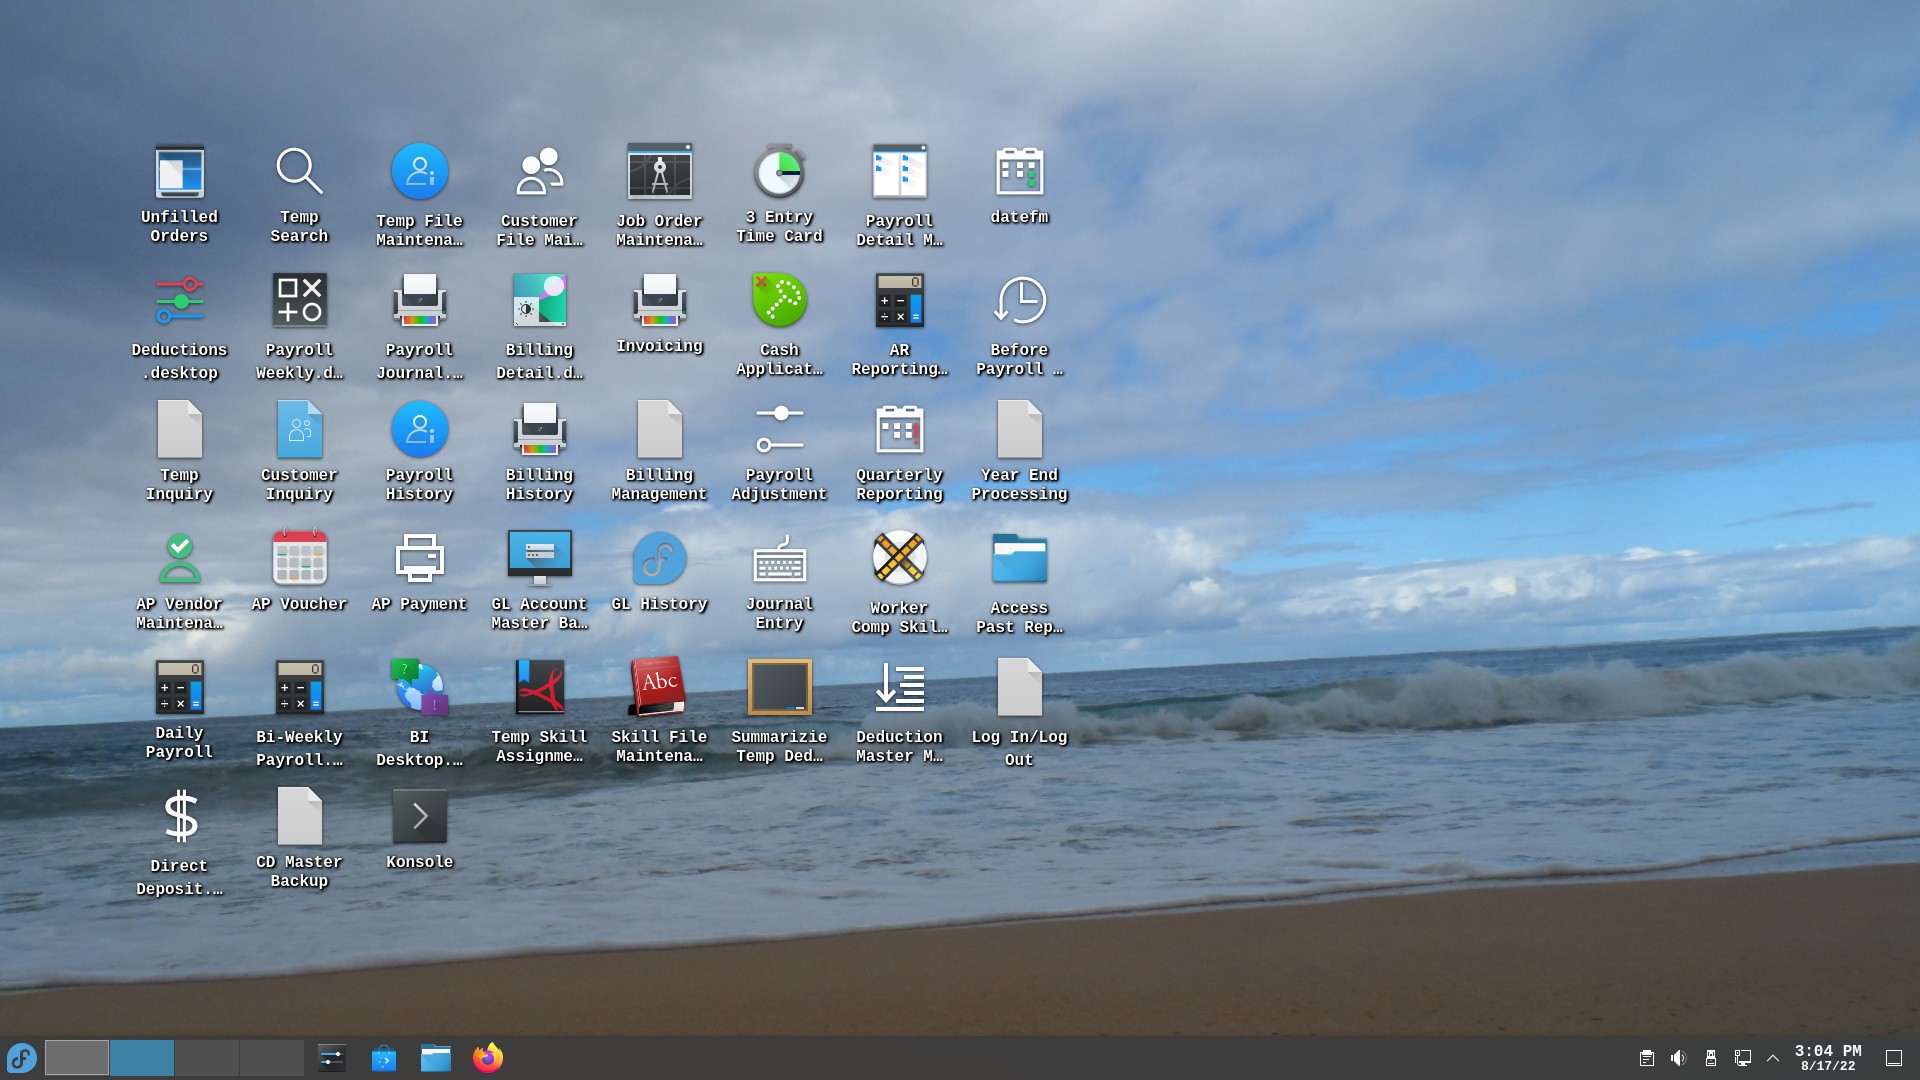This screenshot has height=1080, width=1920.
Task: Switch to the first virtual desktop in pager
Action: 77,1057
